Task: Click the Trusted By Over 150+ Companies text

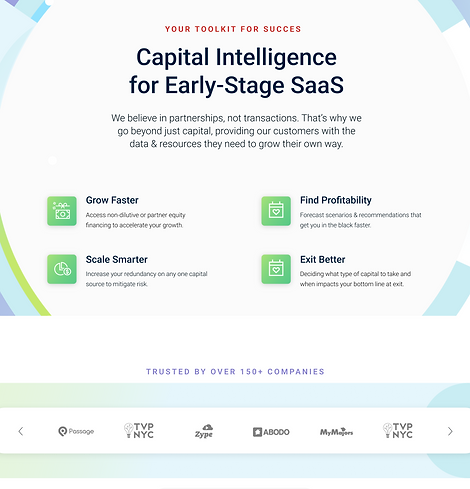Action: click(x=235, y=372)
